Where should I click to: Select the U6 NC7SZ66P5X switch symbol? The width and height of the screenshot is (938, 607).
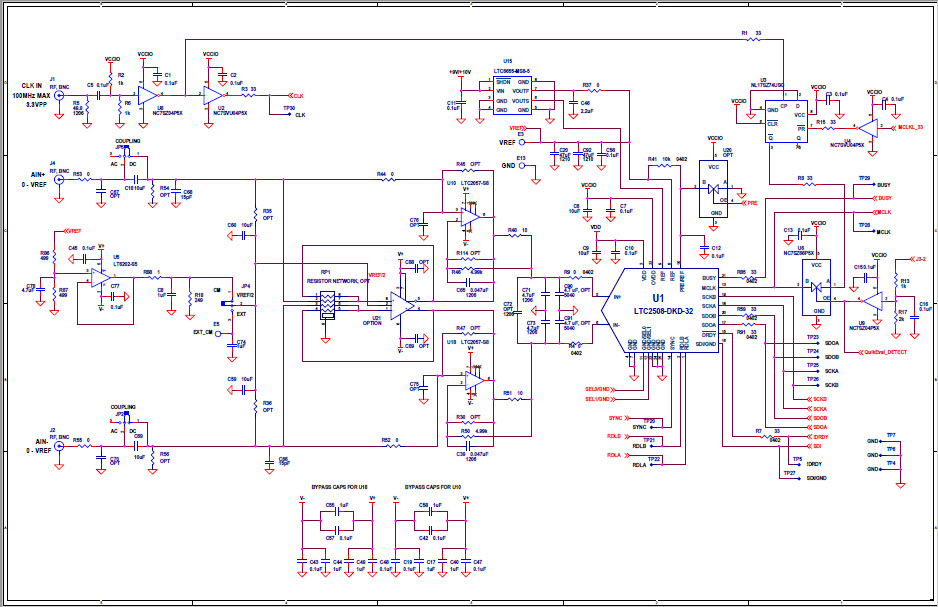tap(817, 287)
